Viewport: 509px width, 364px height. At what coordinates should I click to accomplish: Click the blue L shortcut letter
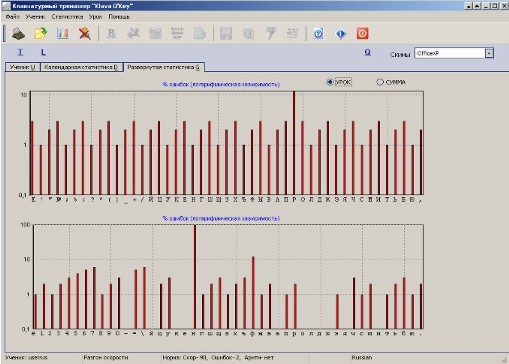[x=43, y=52]
